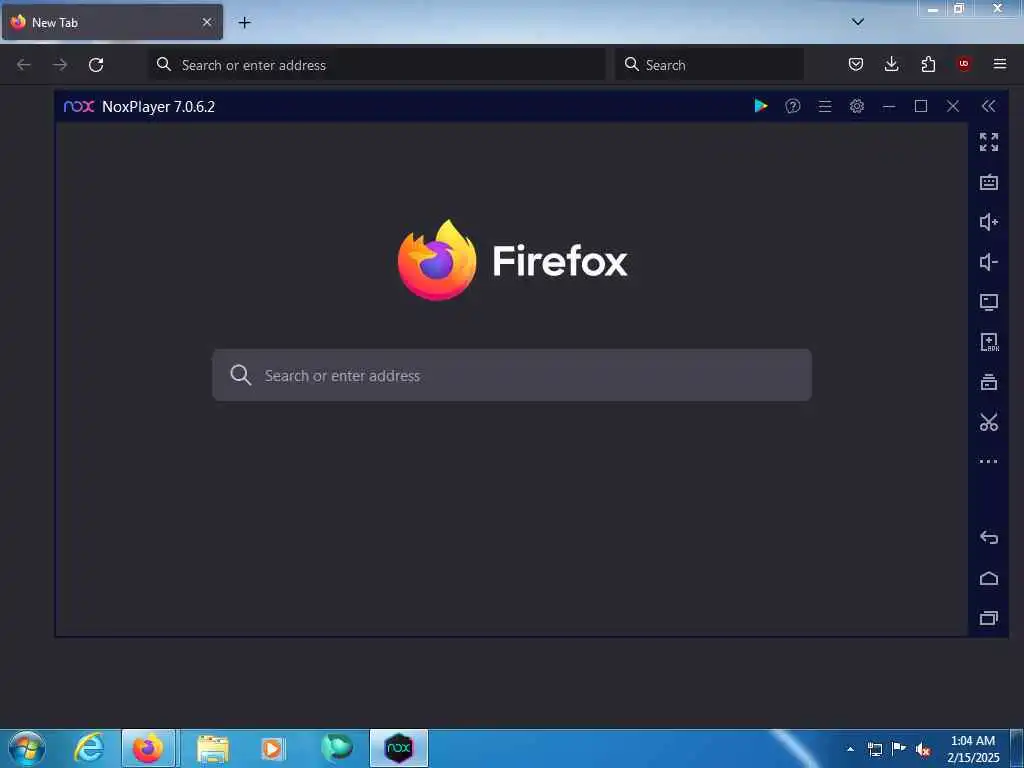Decrease volume in NoxPlayer sidebar
1024x768 pixels.
(989, 262)
